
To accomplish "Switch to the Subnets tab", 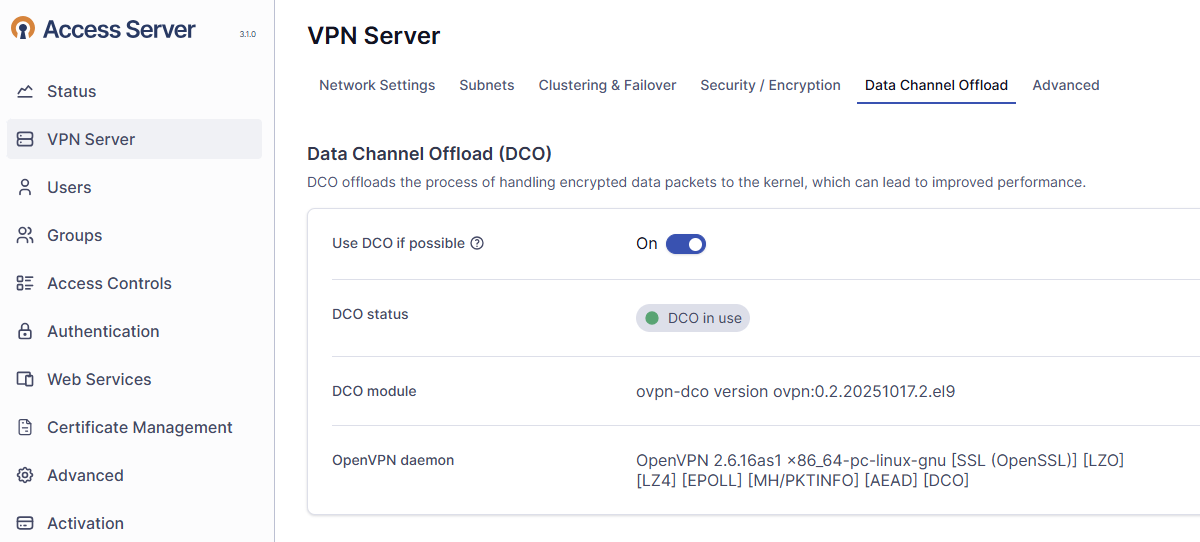I will point(487,85).
